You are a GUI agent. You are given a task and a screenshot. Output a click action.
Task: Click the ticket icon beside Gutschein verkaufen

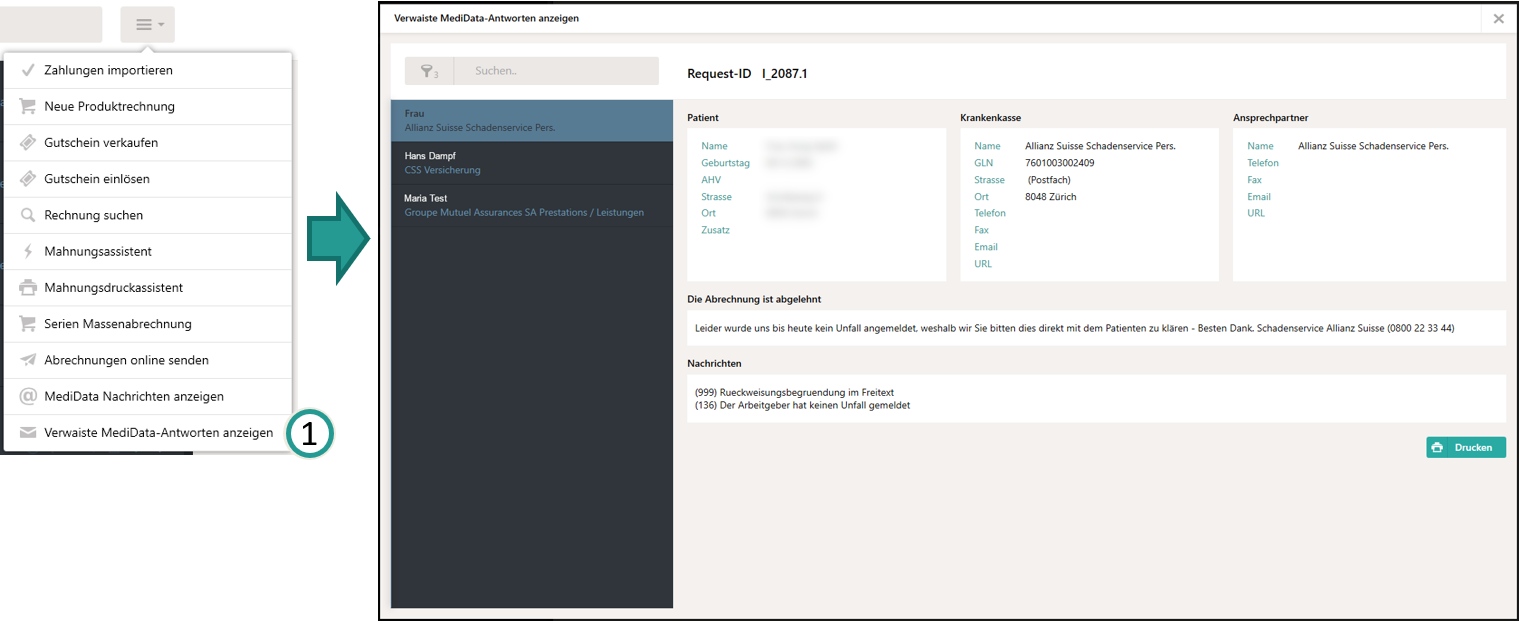point(28,143)
